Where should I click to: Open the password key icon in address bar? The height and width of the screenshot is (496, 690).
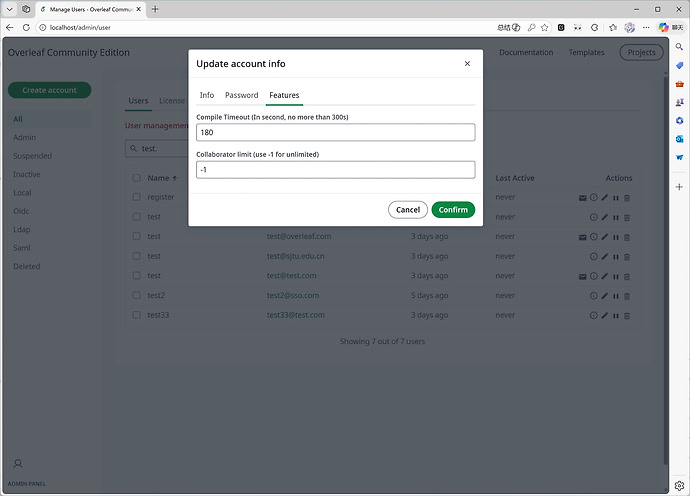(x=532, y=27)
